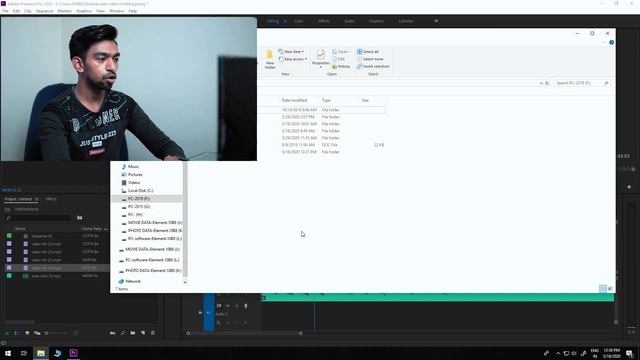Click Select all in Explorer ribbon
The width and height of the screenshot is (640, 360).
click(x=368, y=52)
